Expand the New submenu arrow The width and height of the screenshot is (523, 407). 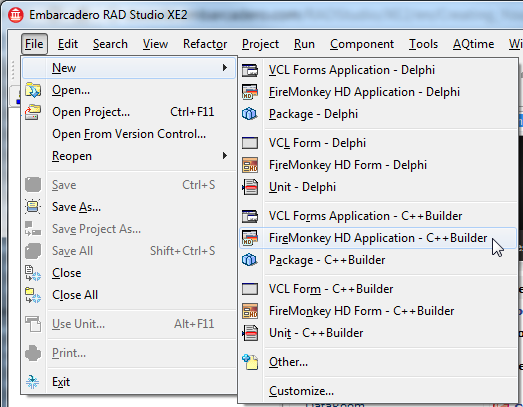click(x=225, y=68)
